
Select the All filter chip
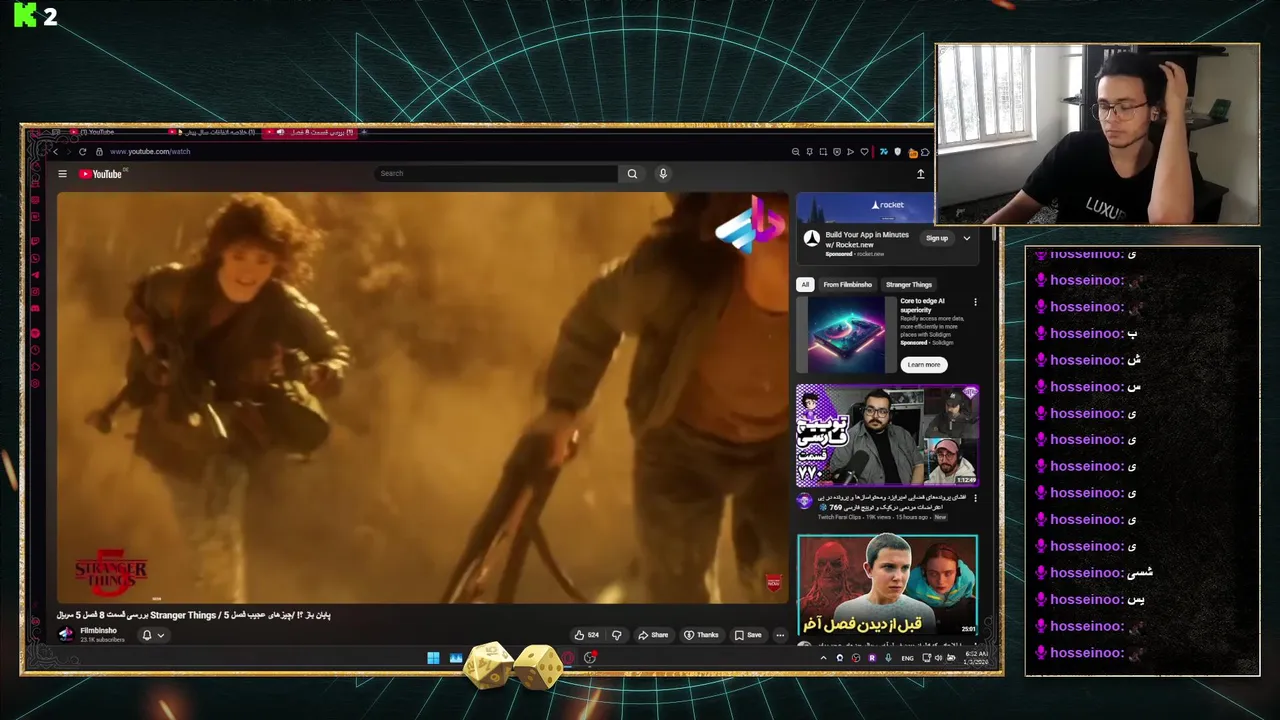coord(805,285)
